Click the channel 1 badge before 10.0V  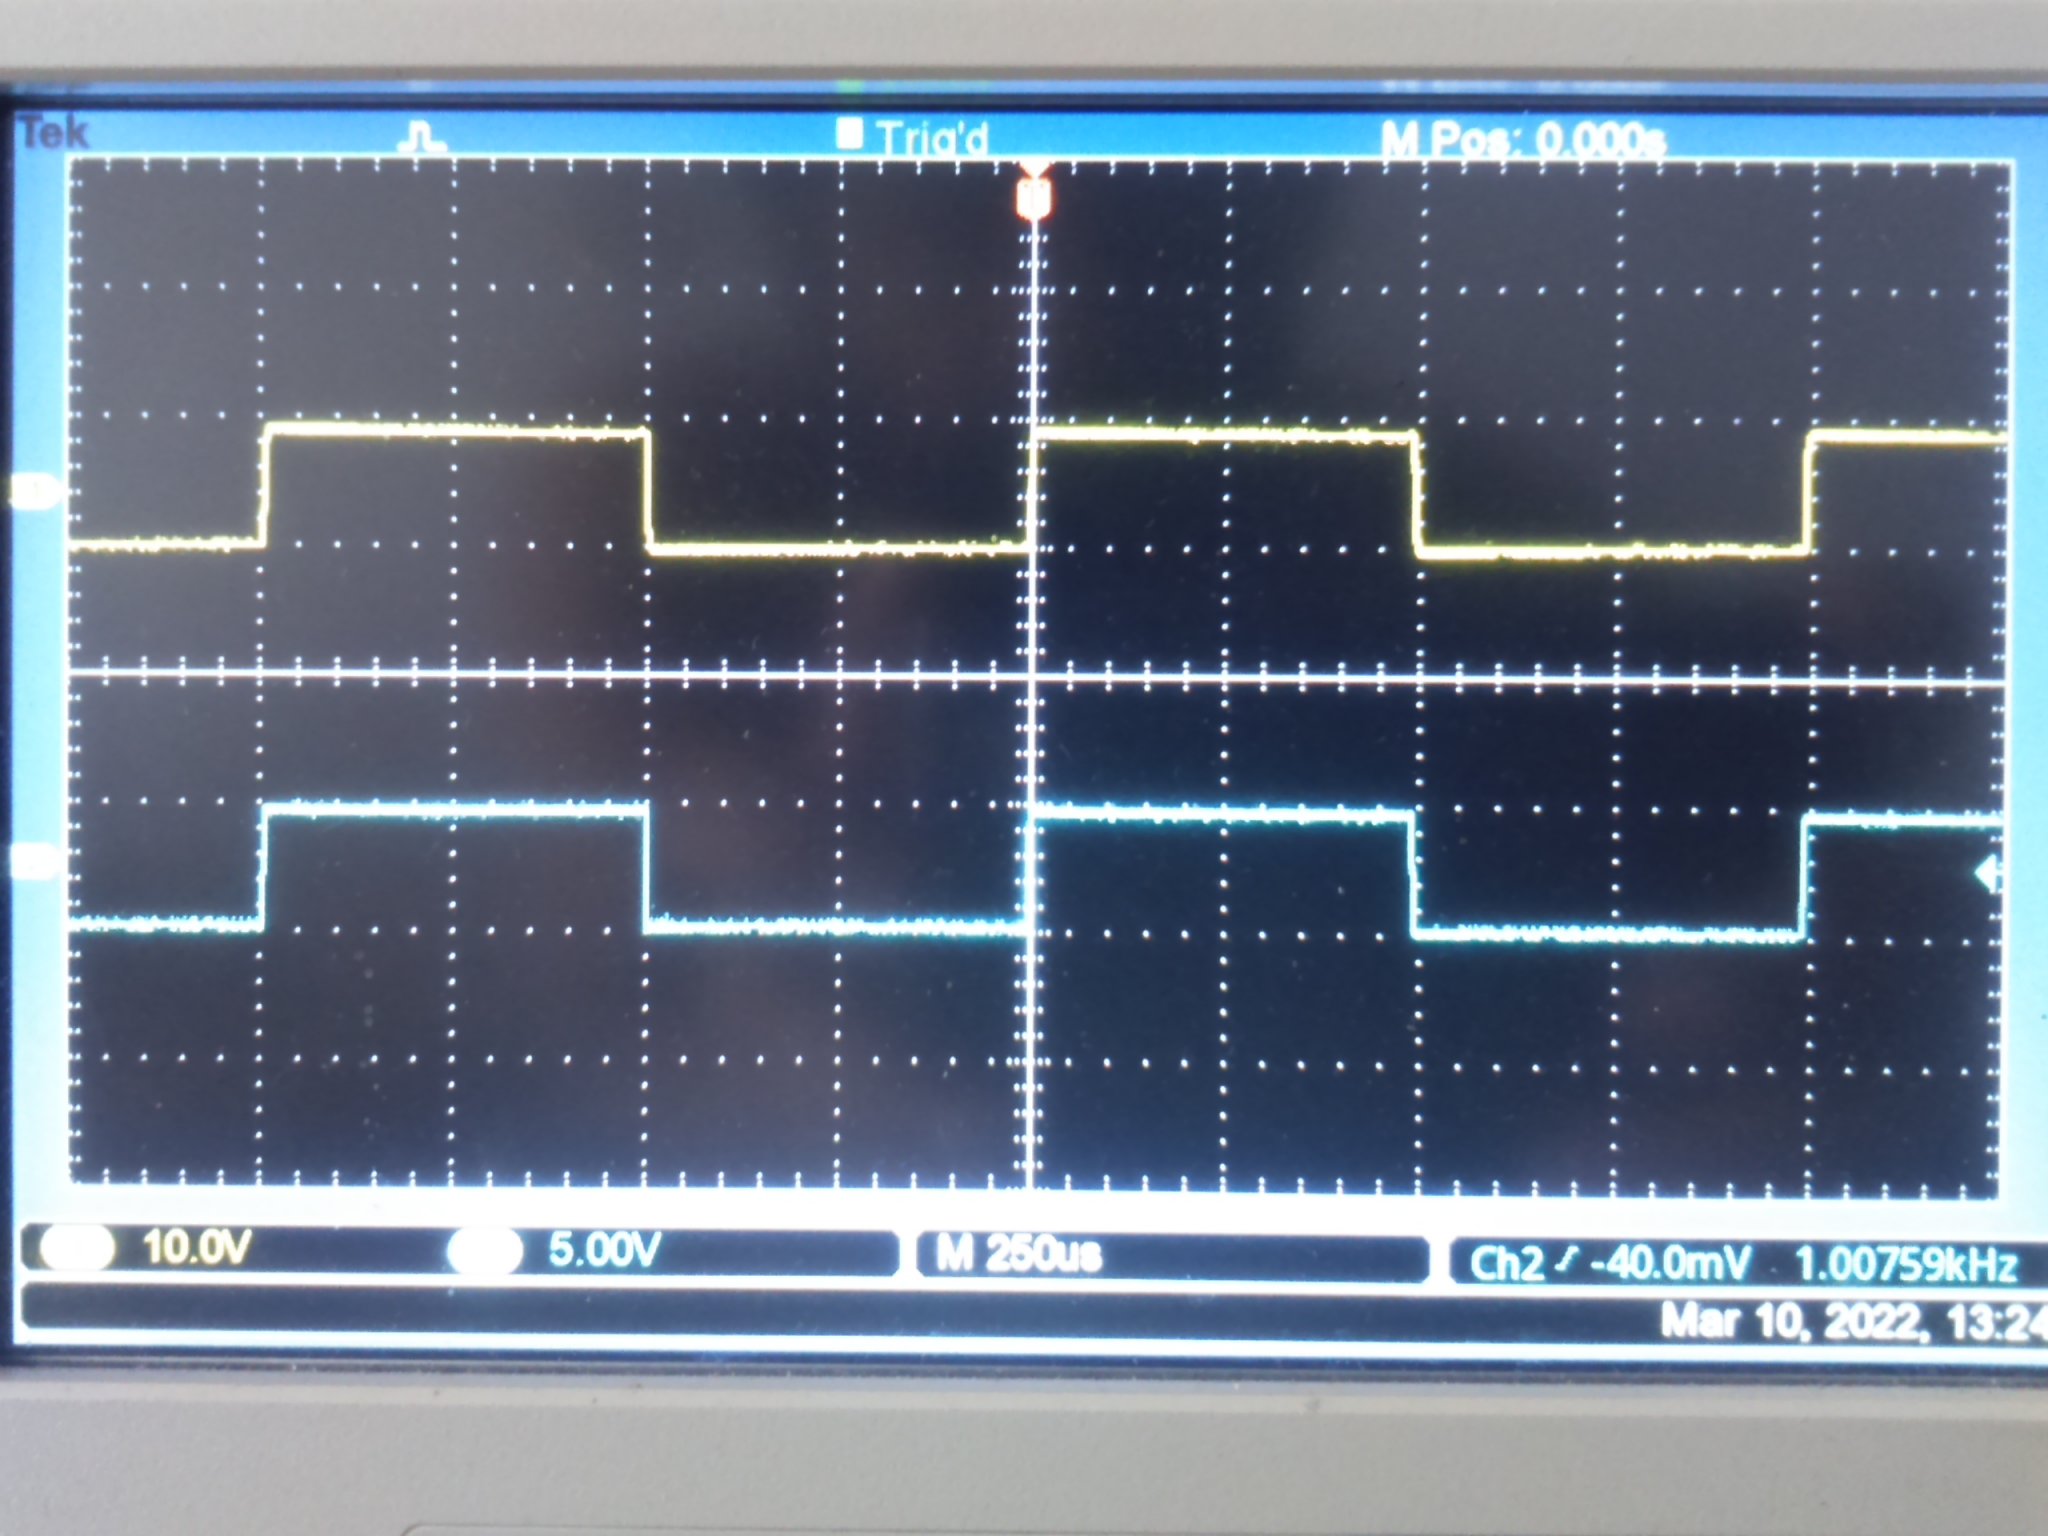click(x=77, y=1249)
